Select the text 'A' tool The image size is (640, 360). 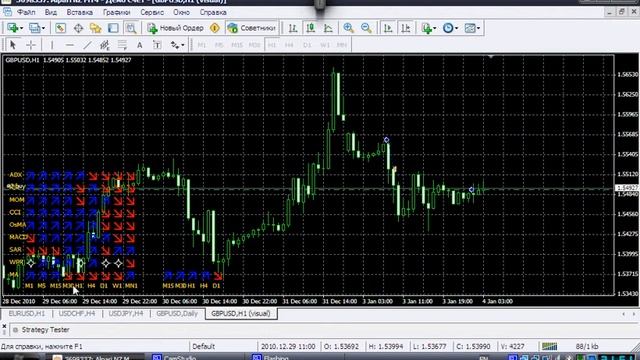pyautogui.click(x=140, y=44)
